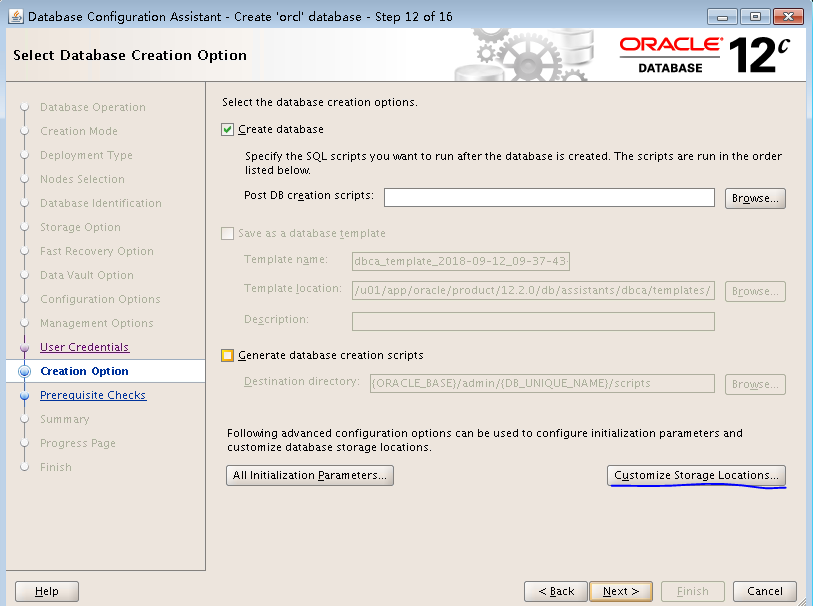Open Customize Storage Locations dialog

[x=696, y=475]
